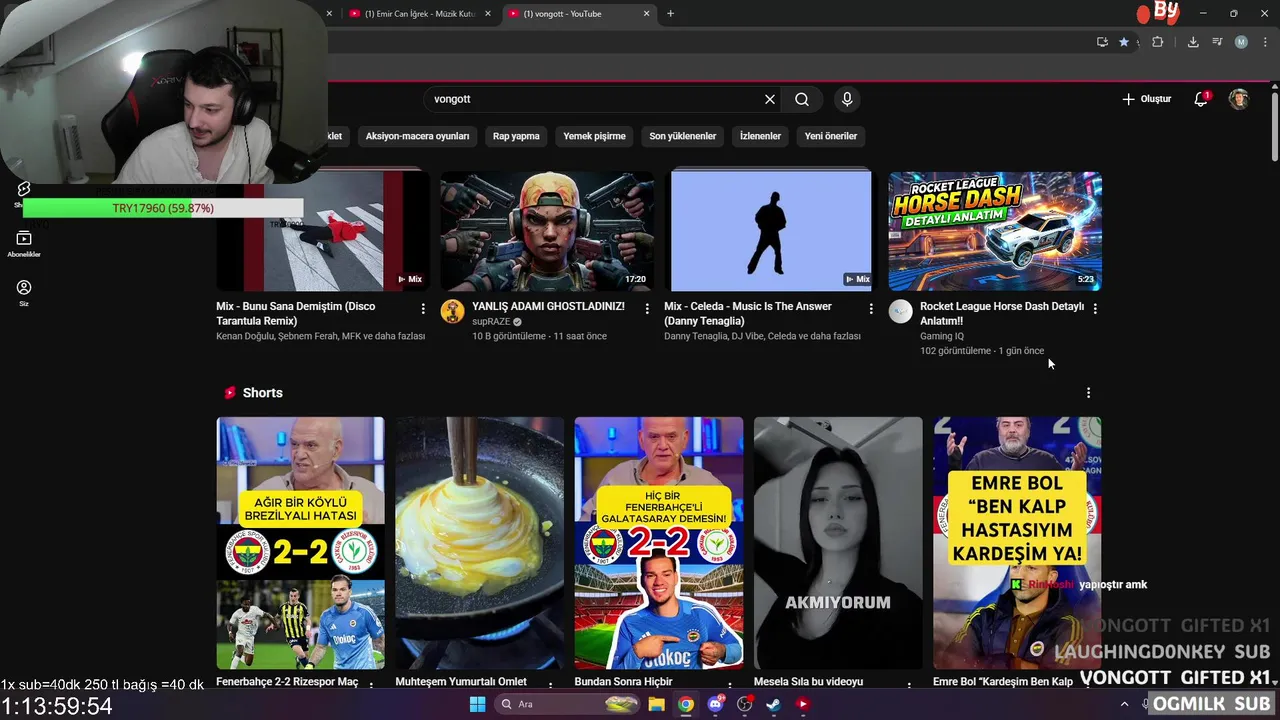Open the YouTube account avatar menu

click(1239, 99)
